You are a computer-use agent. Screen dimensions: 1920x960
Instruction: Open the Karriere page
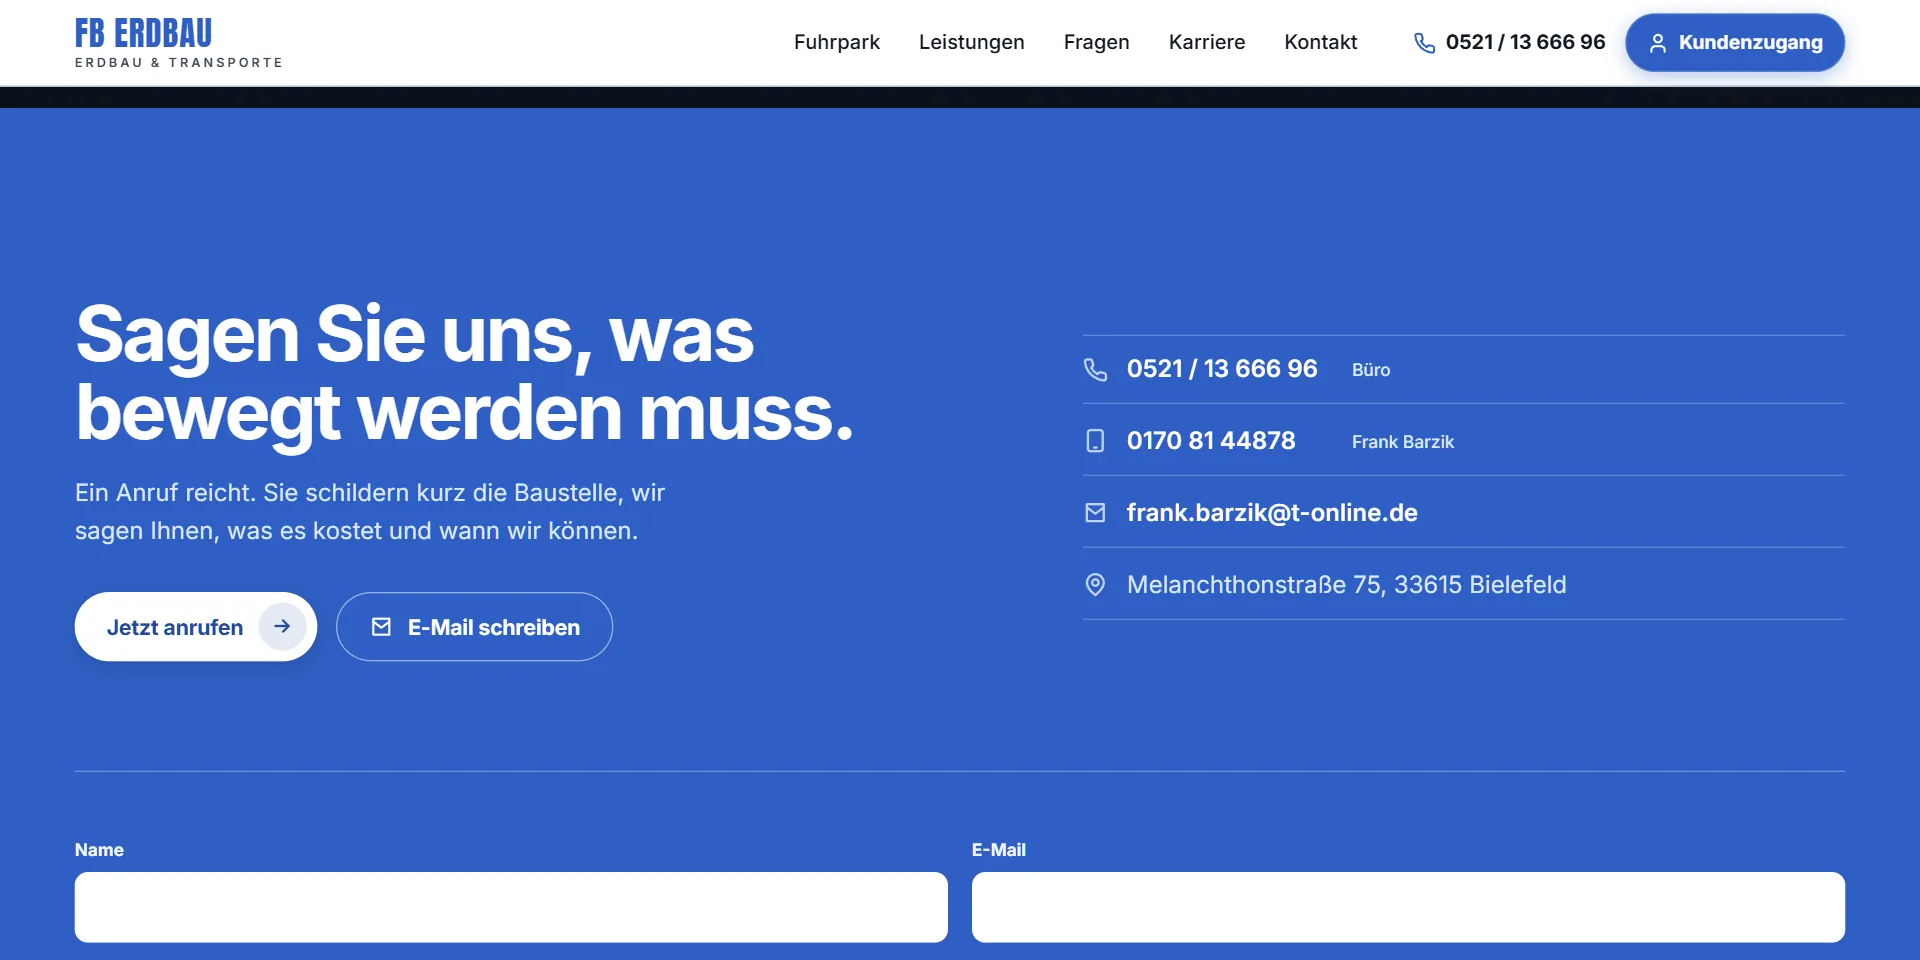(x=1207, y=42)
